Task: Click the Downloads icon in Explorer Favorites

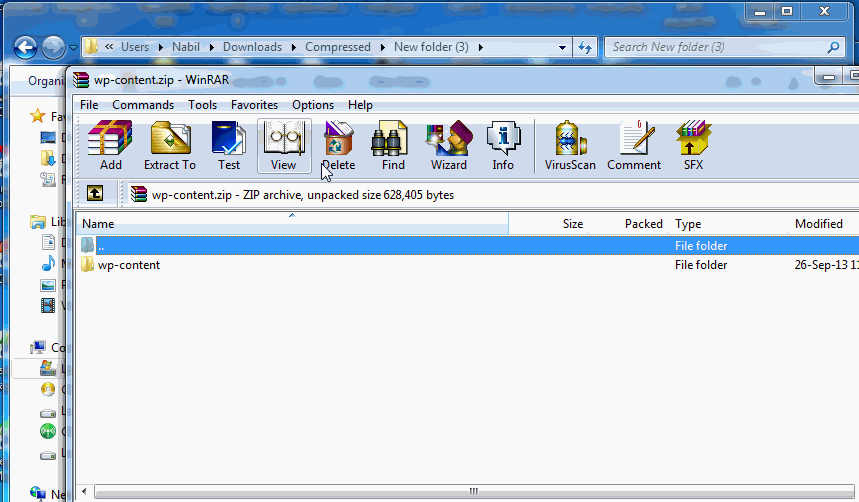Action: (x=48, y=158)
